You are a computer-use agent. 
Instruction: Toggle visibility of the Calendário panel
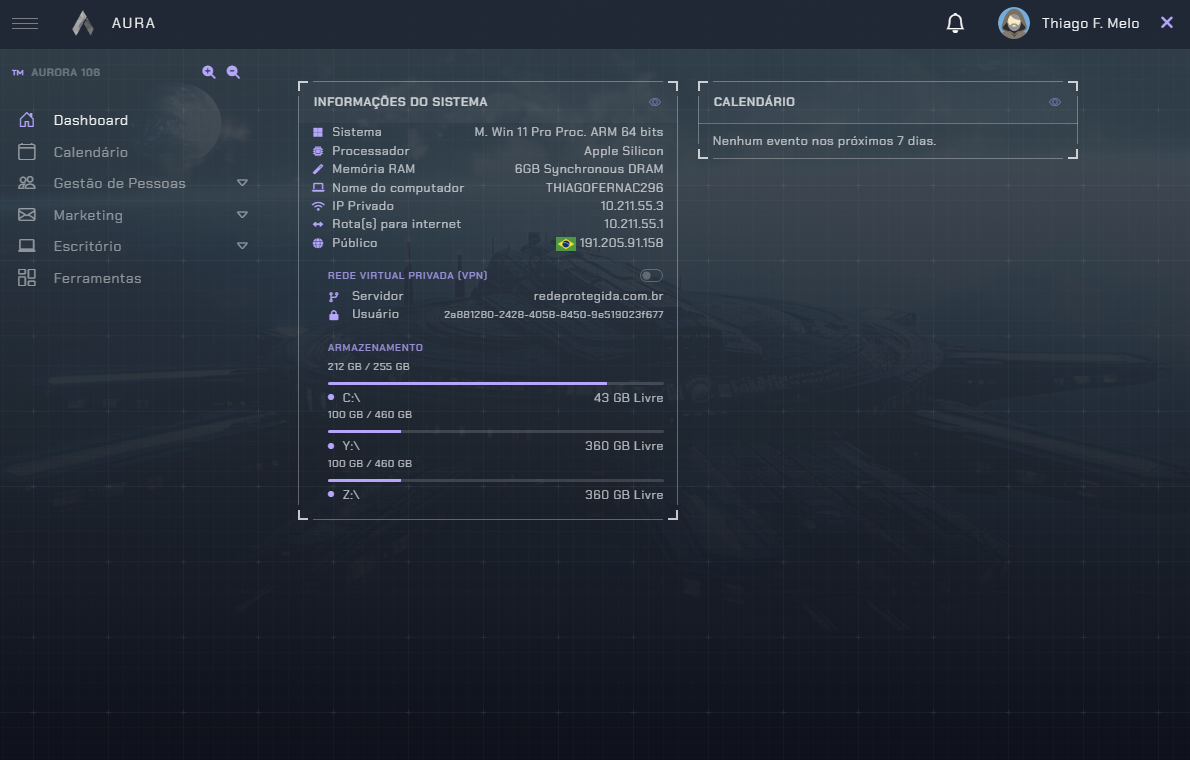(x=1055, y=102)
